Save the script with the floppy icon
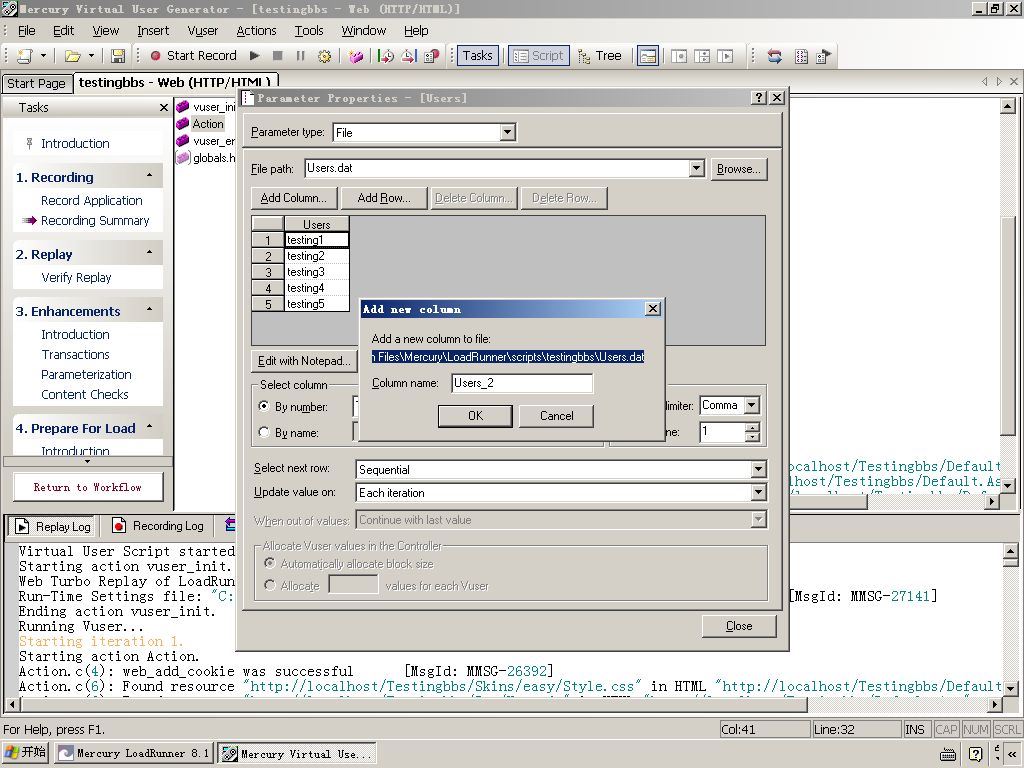The height and width of the screenshot is (768, 1024). (118, 56)
